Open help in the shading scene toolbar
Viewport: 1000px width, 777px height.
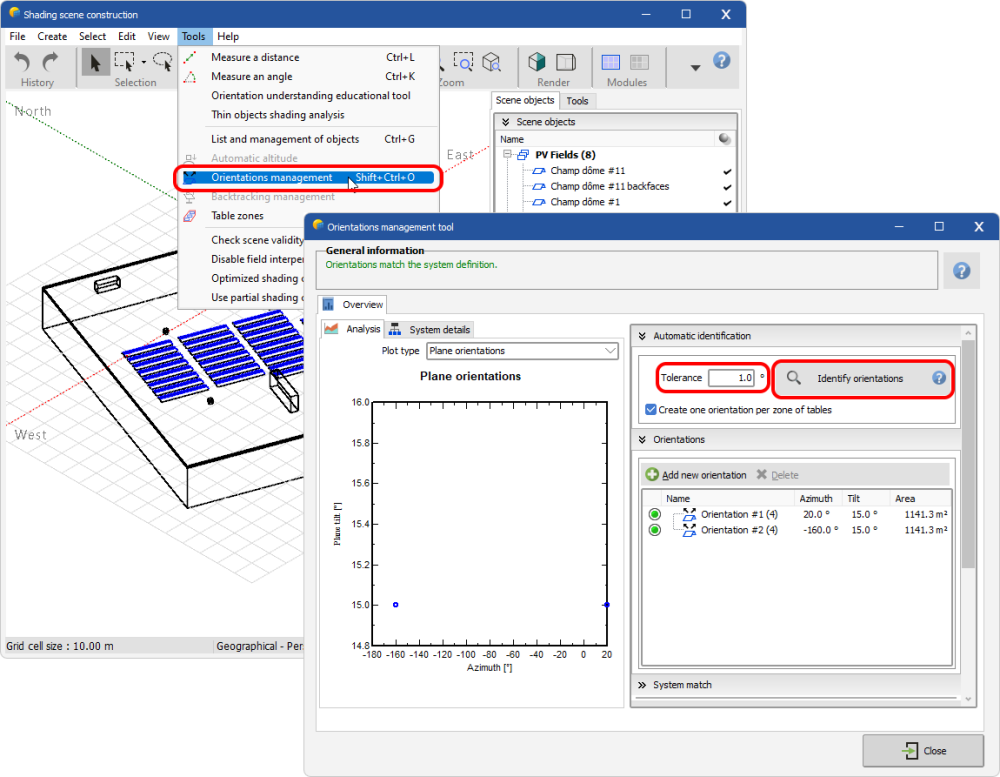(722, 61)
